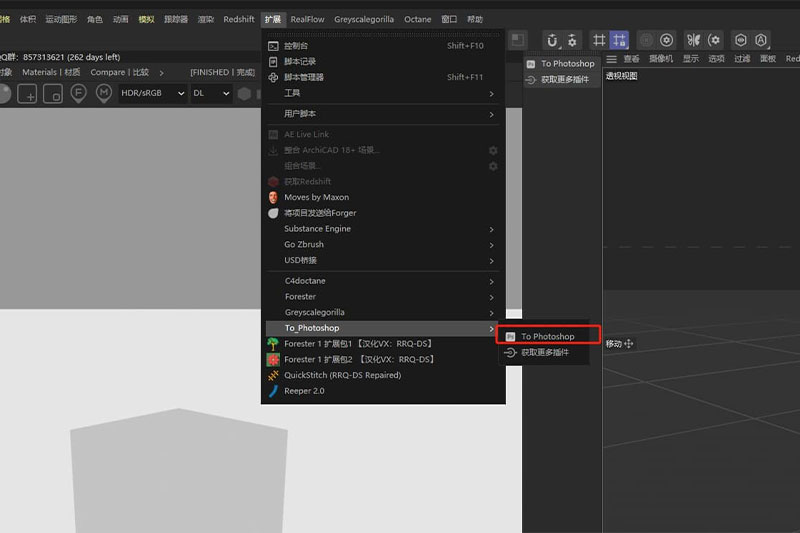Click the pin icon labeled F
Screen dimensions: 800x533
tap(78, 94)
